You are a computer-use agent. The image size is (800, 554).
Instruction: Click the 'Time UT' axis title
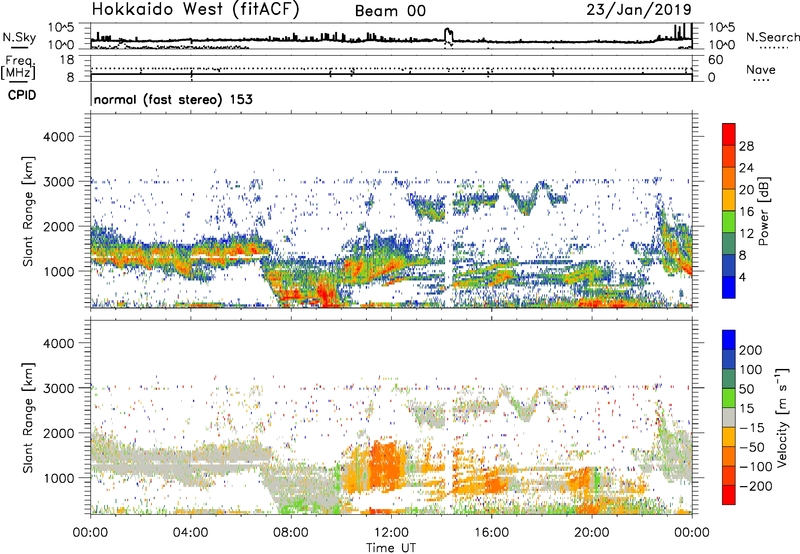(x=391, y=548)
